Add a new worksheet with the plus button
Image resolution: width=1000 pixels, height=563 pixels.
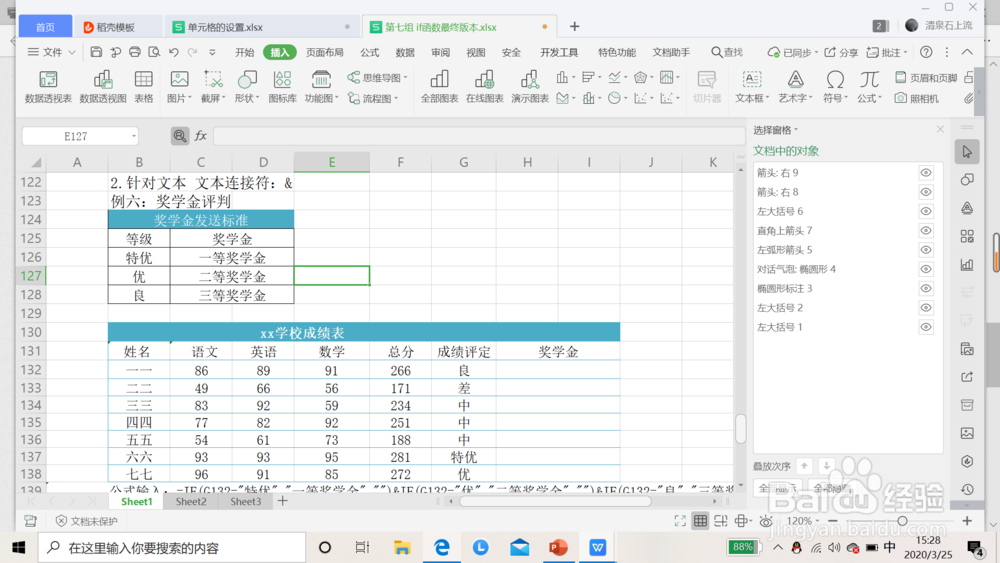pyautogui.click(x=283, y=501)
